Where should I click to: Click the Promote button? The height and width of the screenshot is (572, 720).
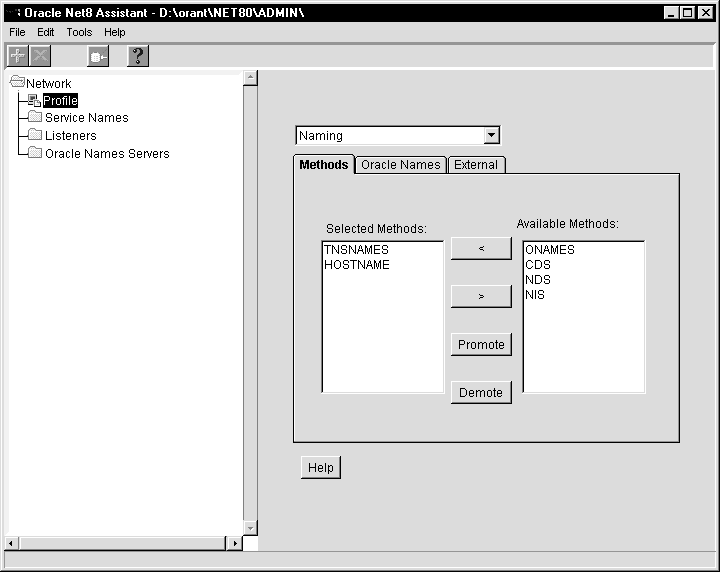click(481, 344)
